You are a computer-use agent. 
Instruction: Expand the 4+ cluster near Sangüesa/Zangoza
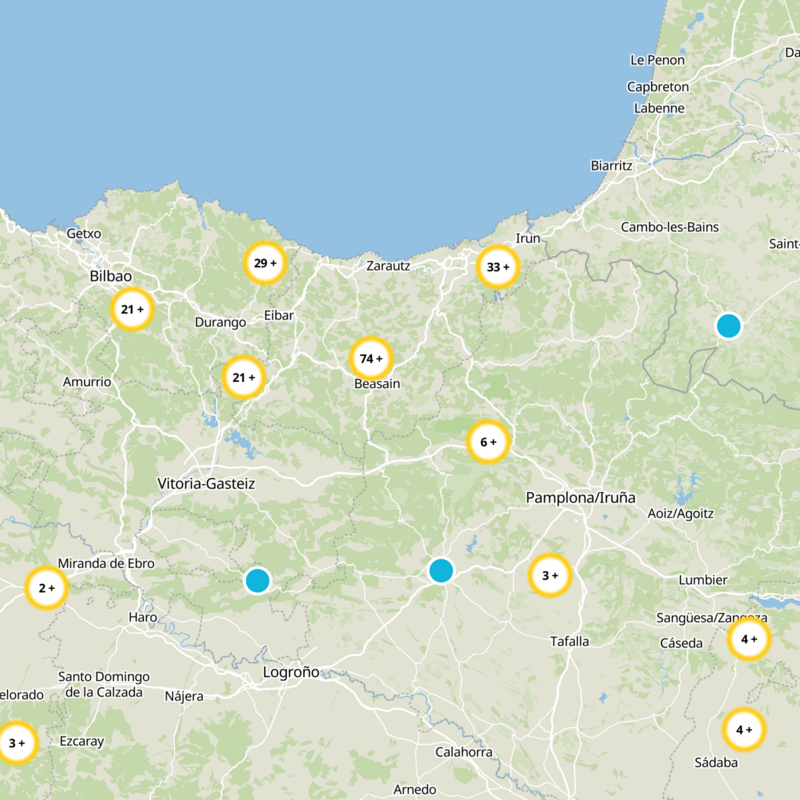pyautogui.click(x=749, y=639)
